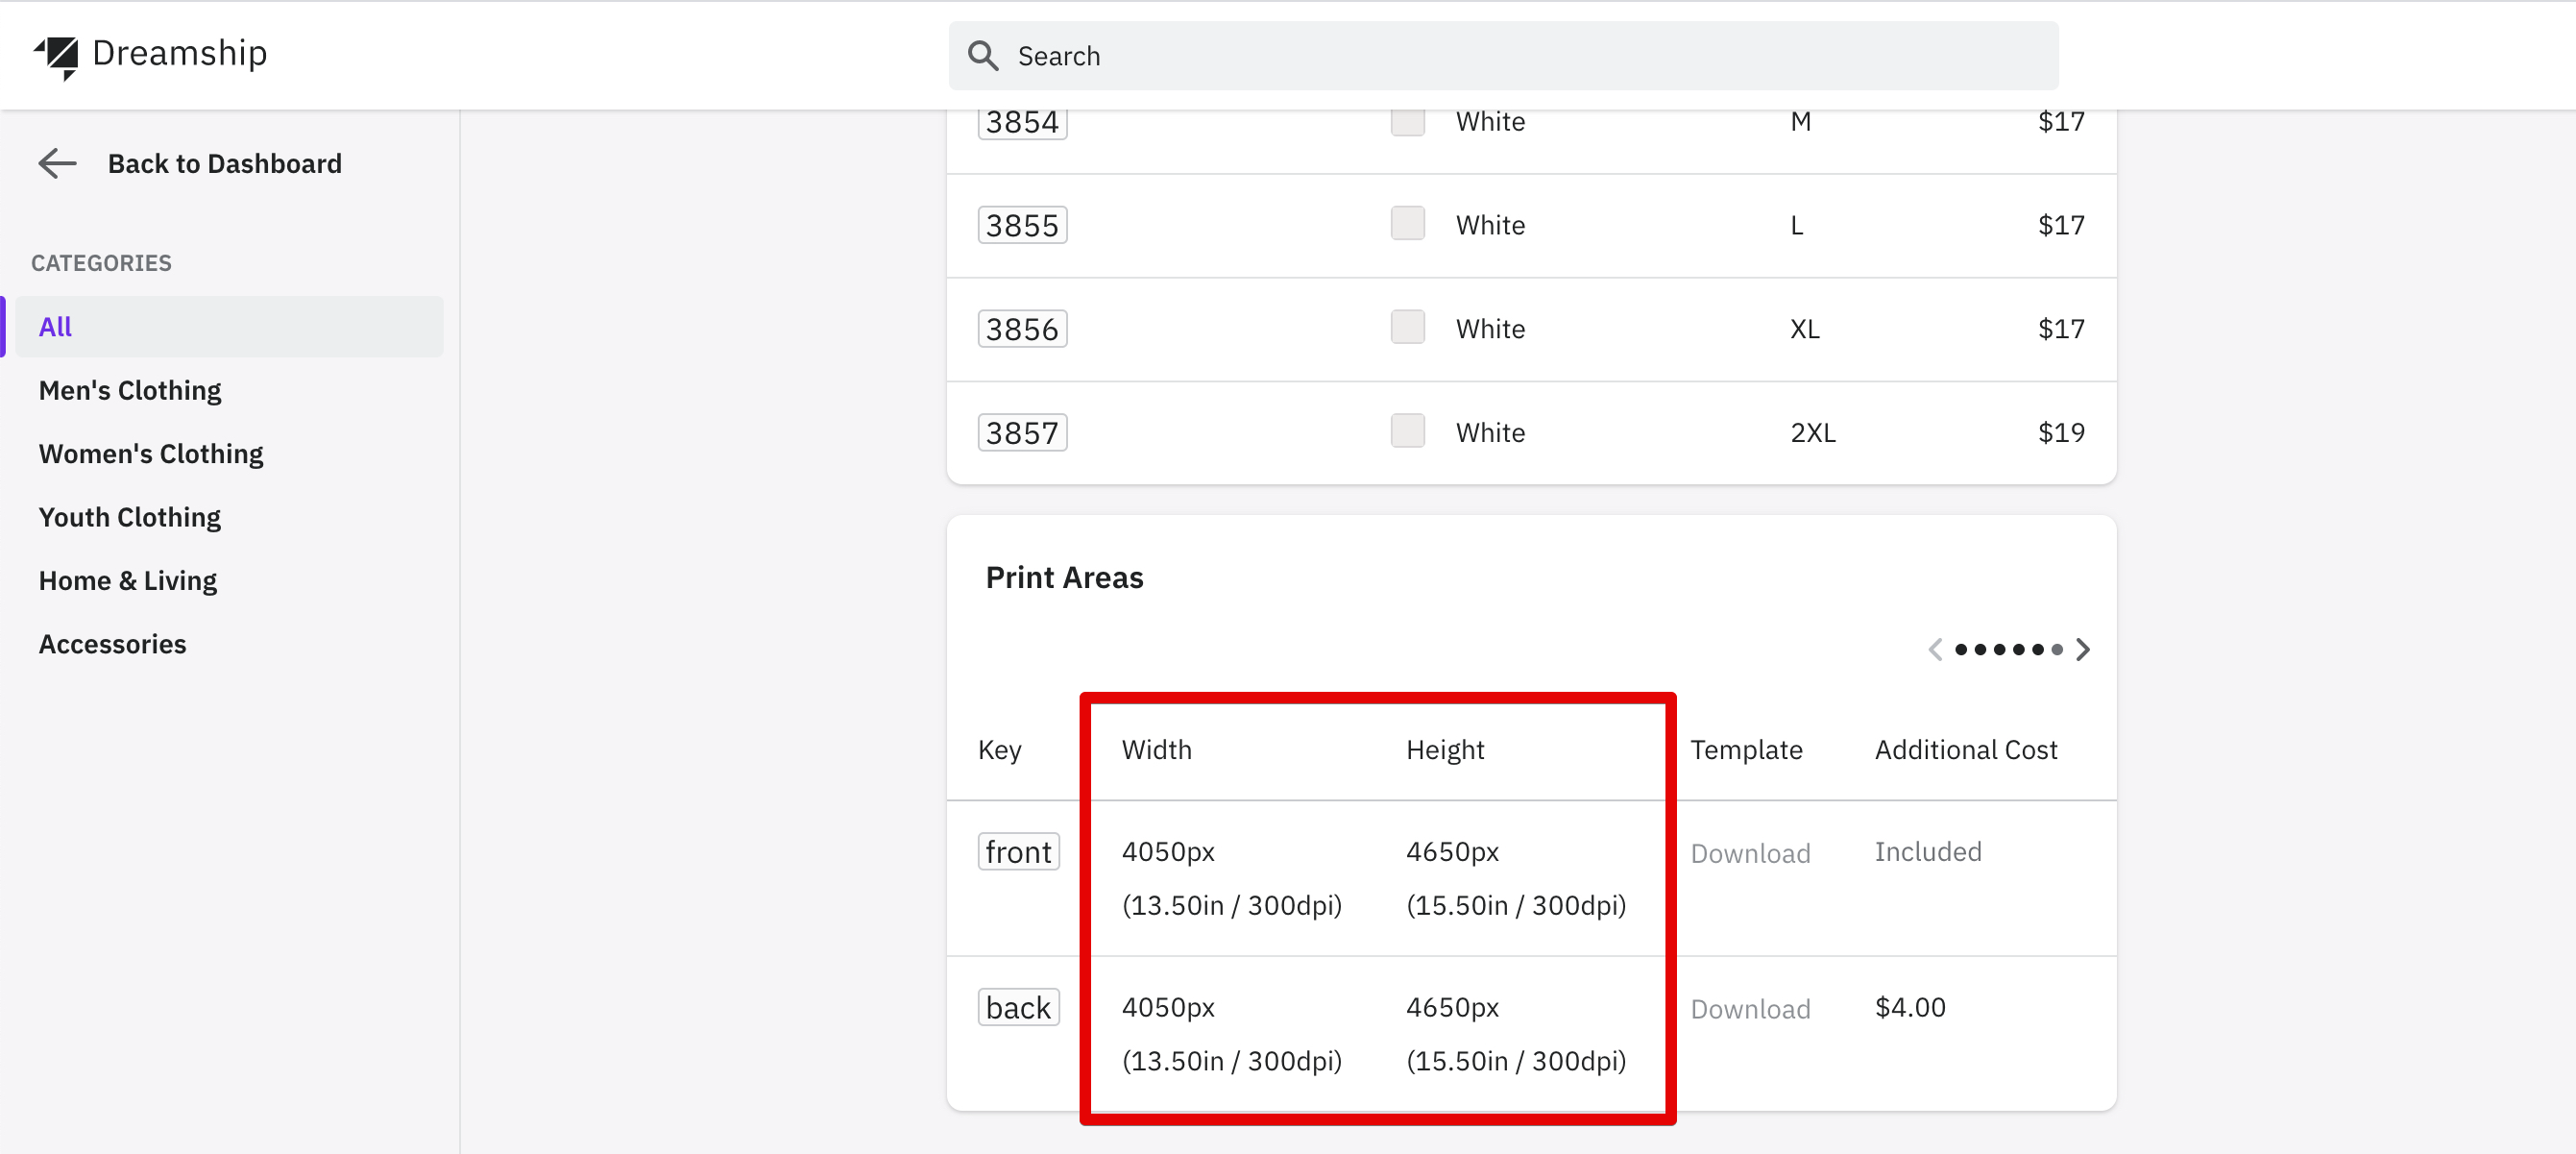Image resolution: width=2576 pixels, height=1154 pixels.
Task: Click the front key badge
Action: [x=1018, y=852]
